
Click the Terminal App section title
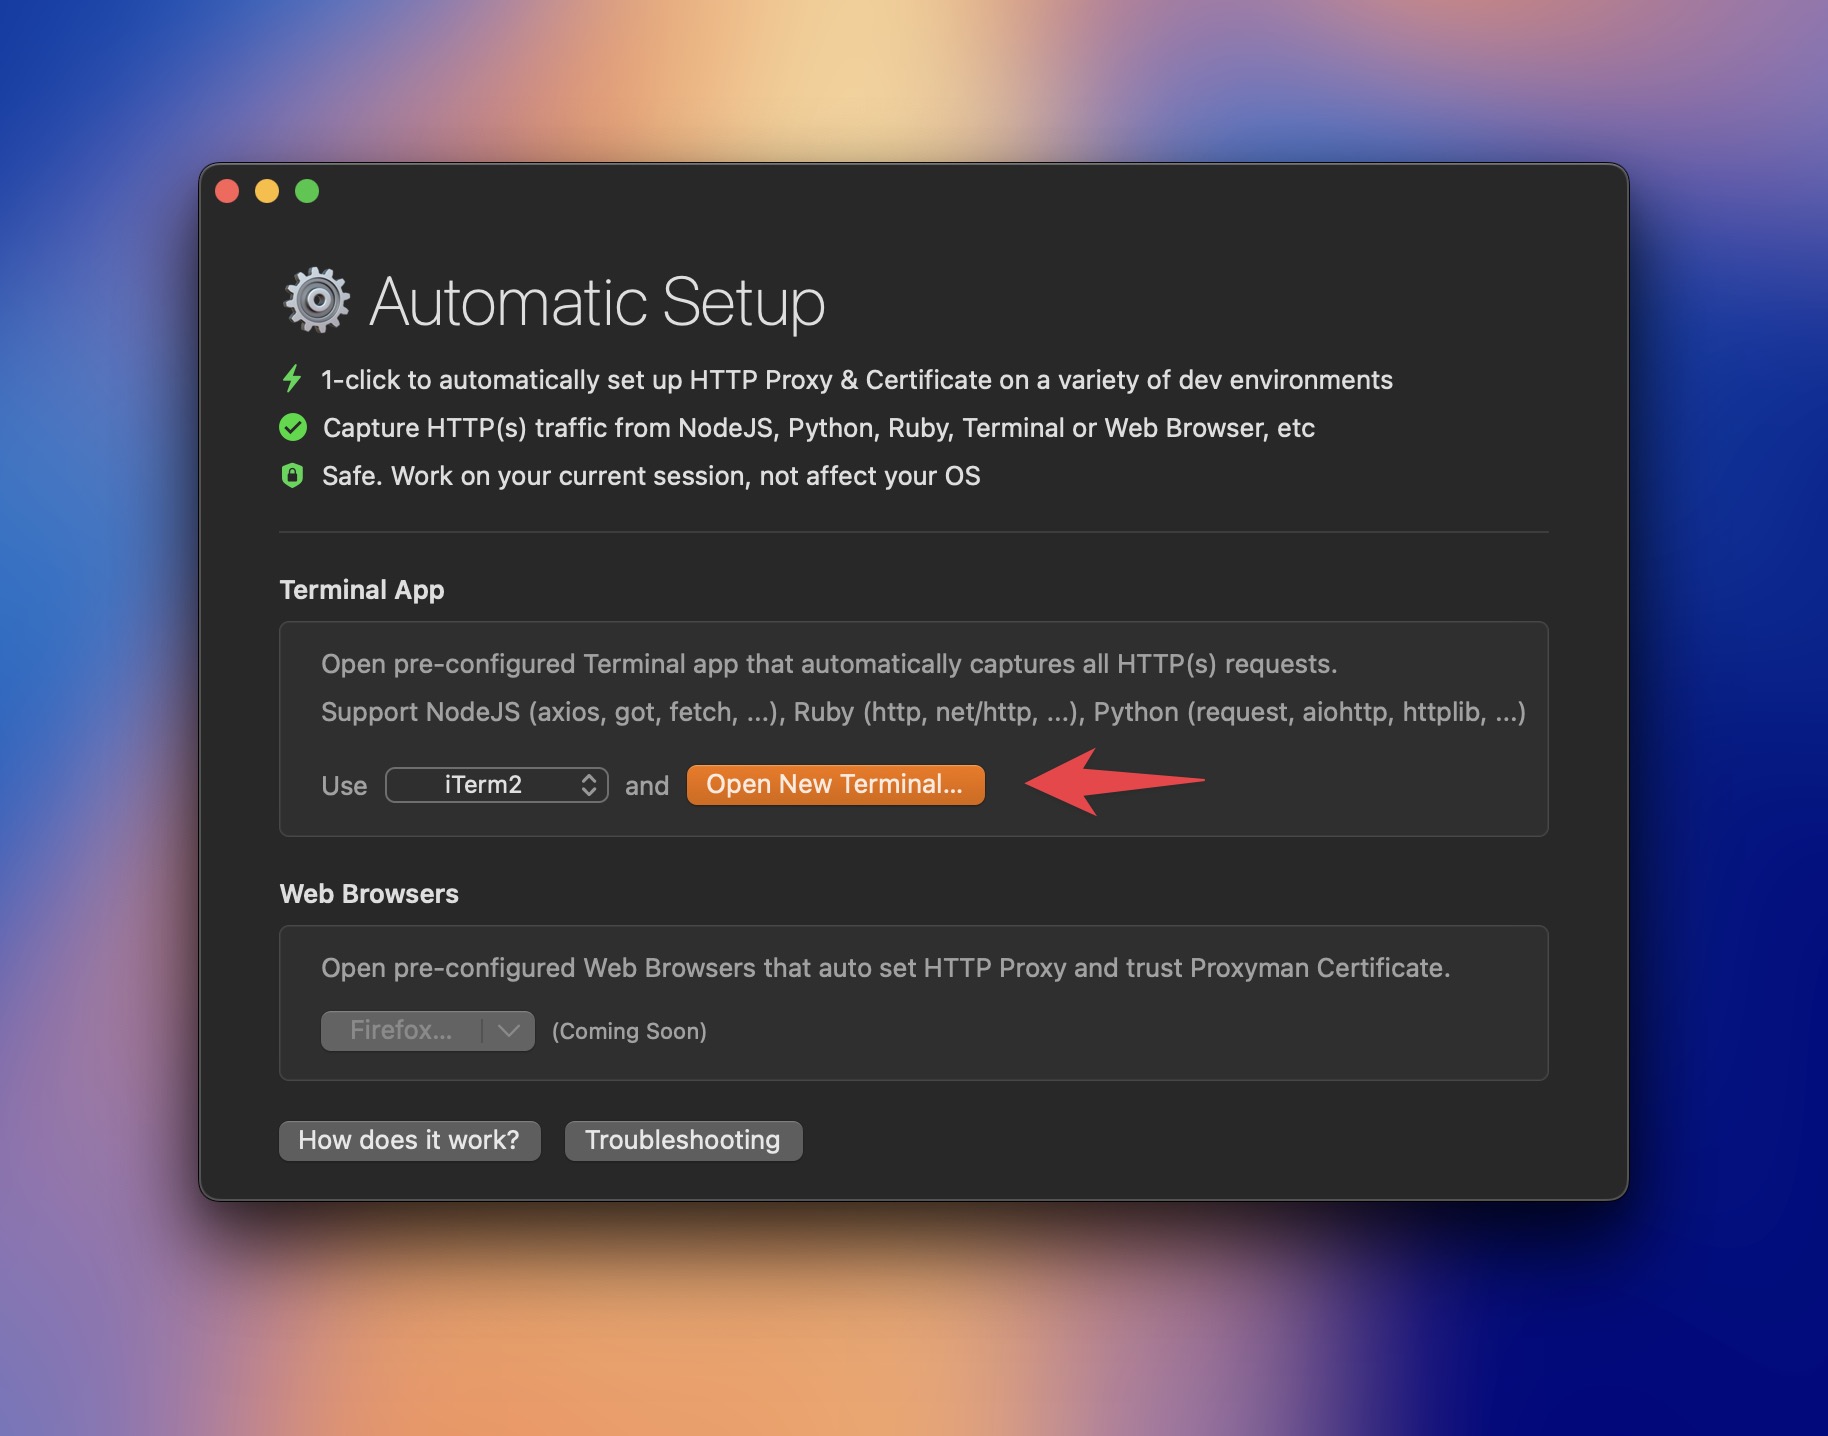362,590
